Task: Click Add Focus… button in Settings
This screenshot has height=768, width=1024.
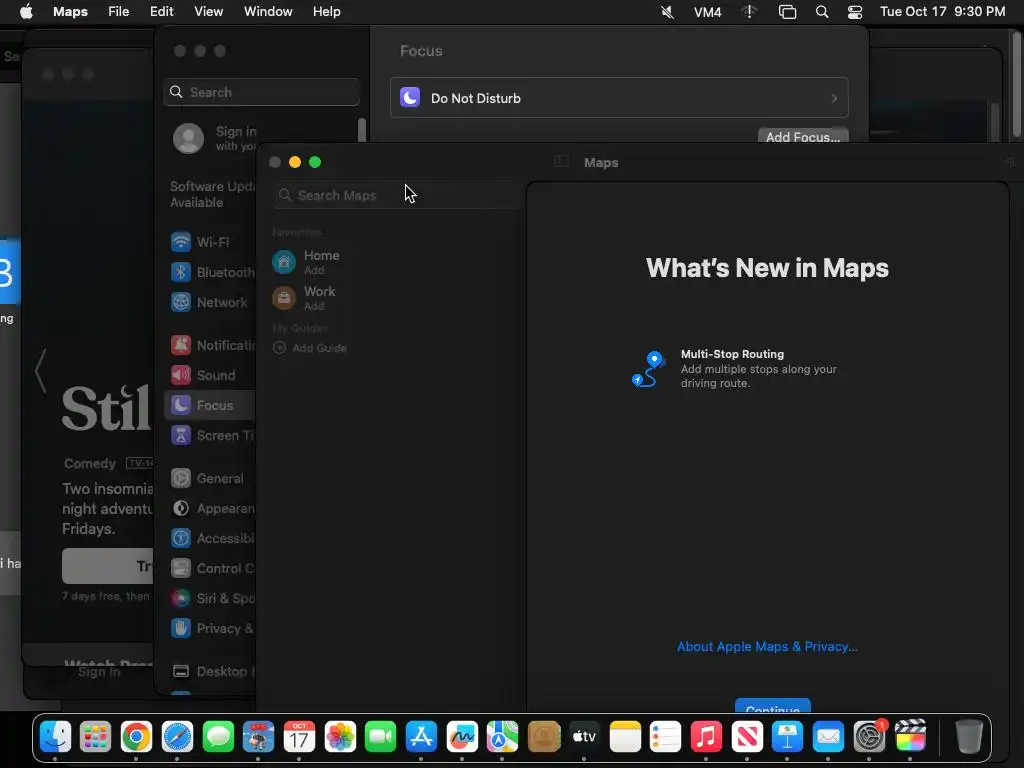Action: [803, 135]
